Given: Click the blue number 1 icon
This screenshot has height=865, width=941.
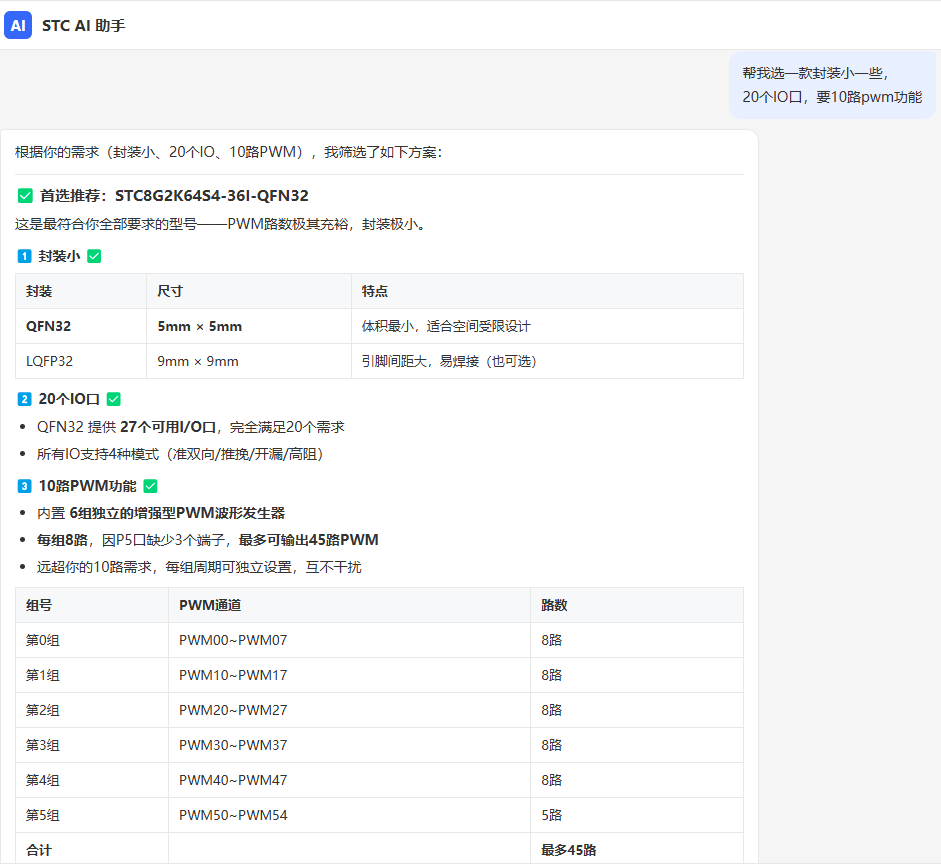Looking at the screenshot, I should 24,256.
